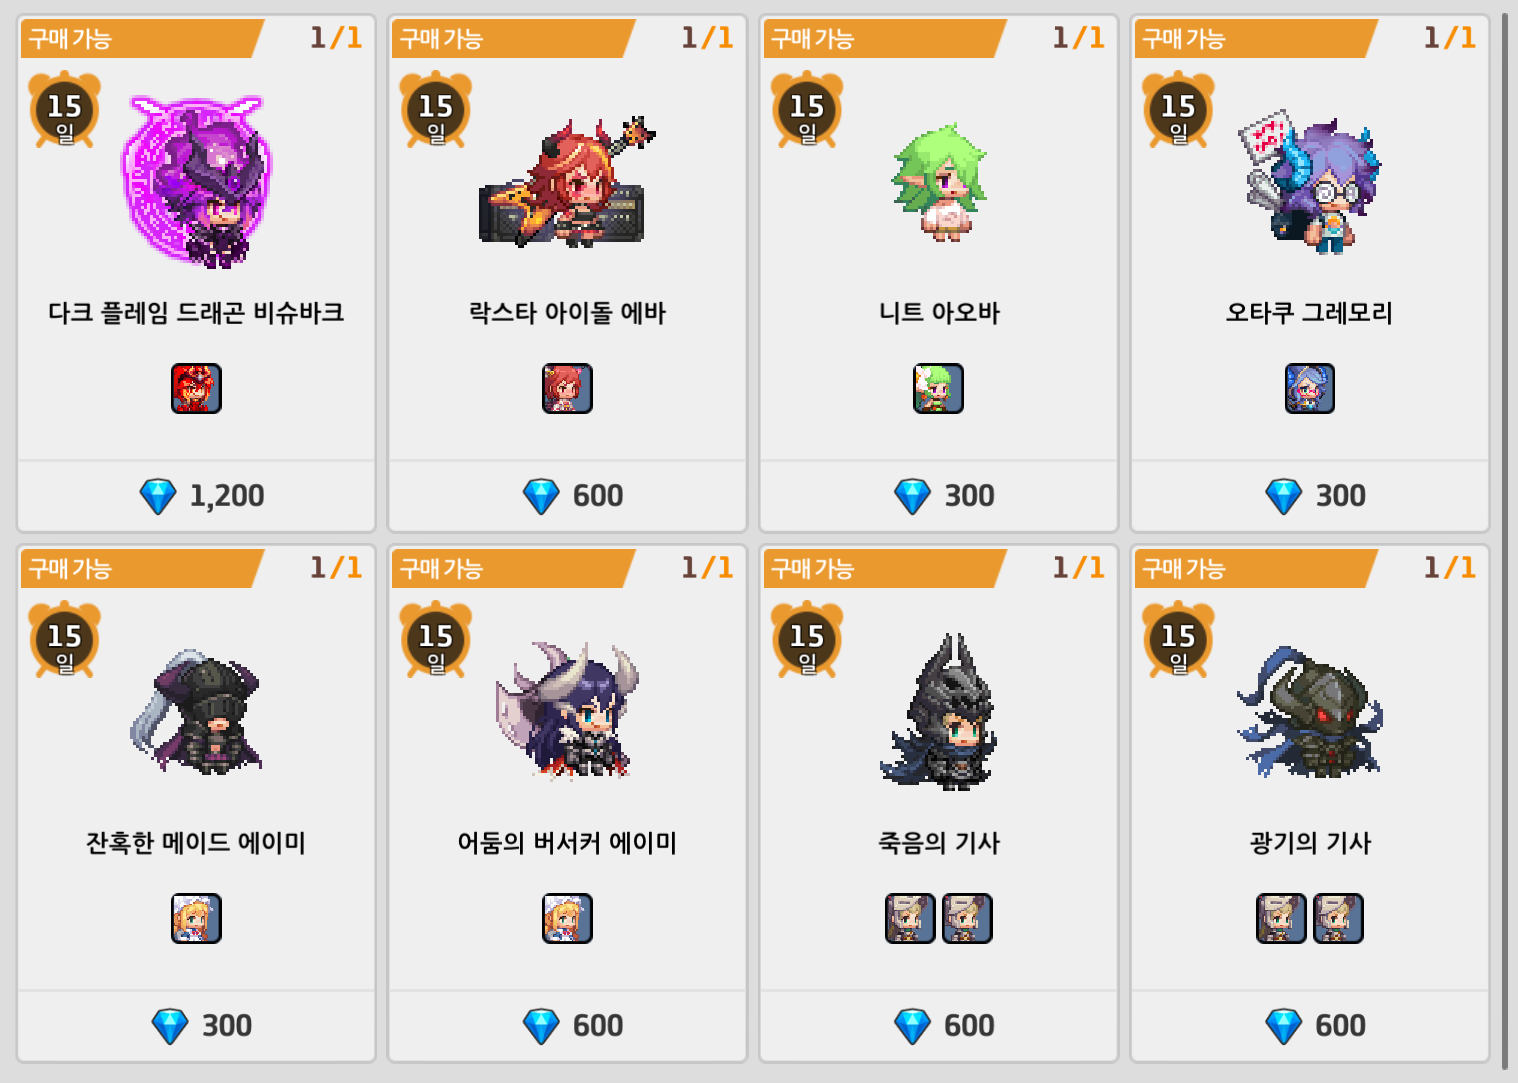Click the vertical scrollbar on the right edge

[1505, 540]
